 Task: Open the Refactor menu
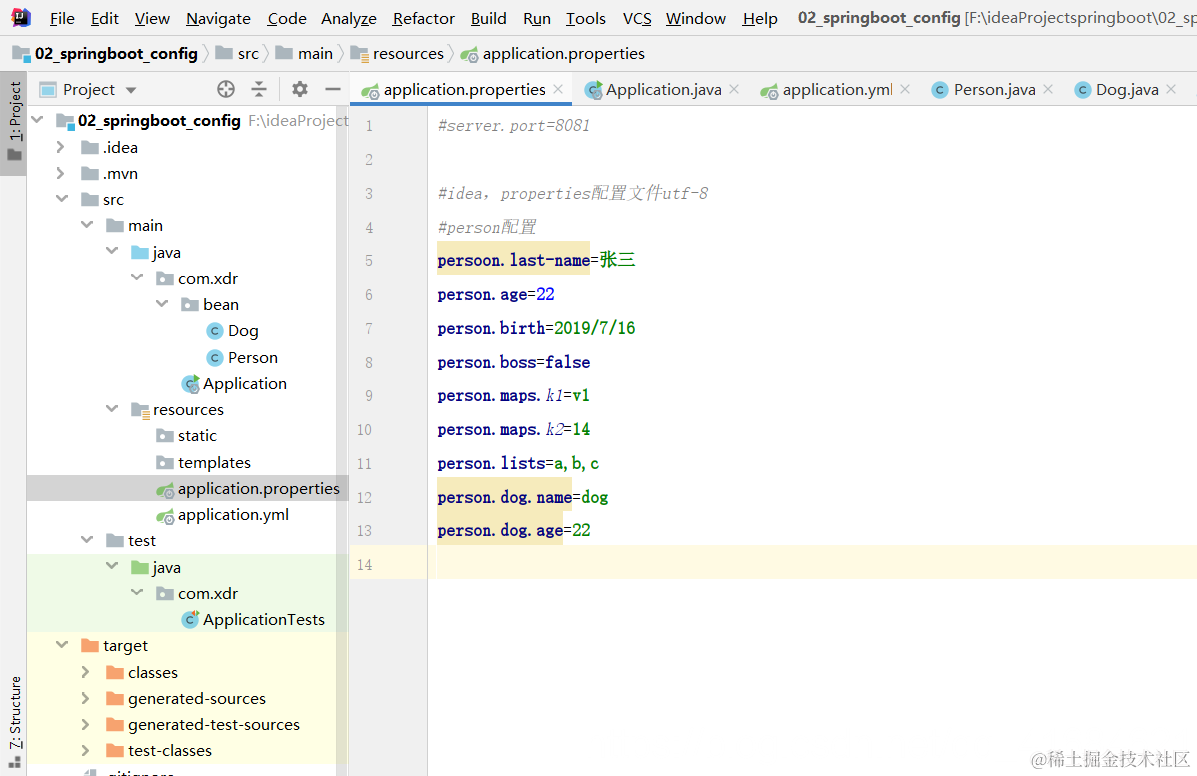(x=424, y=18)
